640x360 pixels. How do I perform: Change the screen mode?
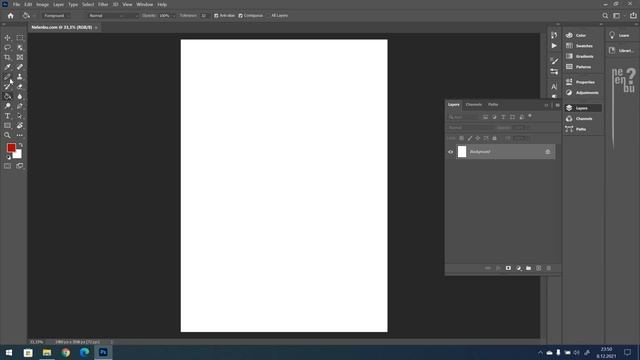tap(20, 166)
